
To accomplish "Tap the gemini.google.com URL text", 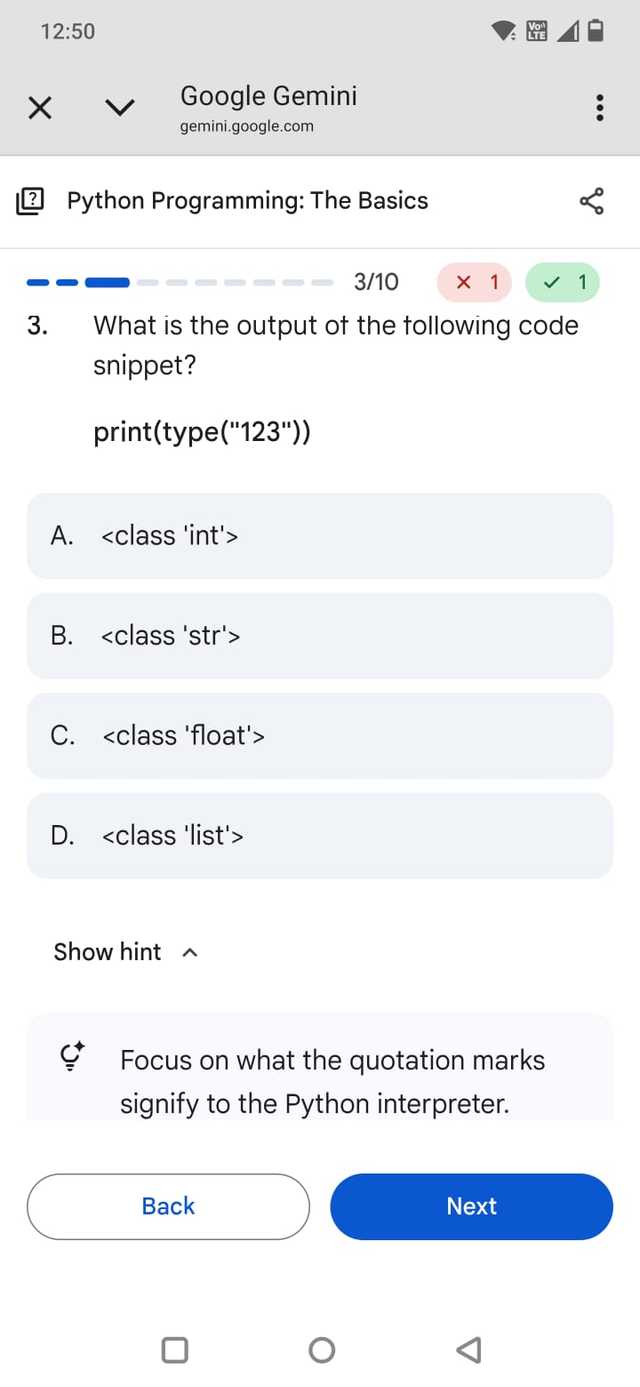I will pyautogui.click(x=247, y=126).
